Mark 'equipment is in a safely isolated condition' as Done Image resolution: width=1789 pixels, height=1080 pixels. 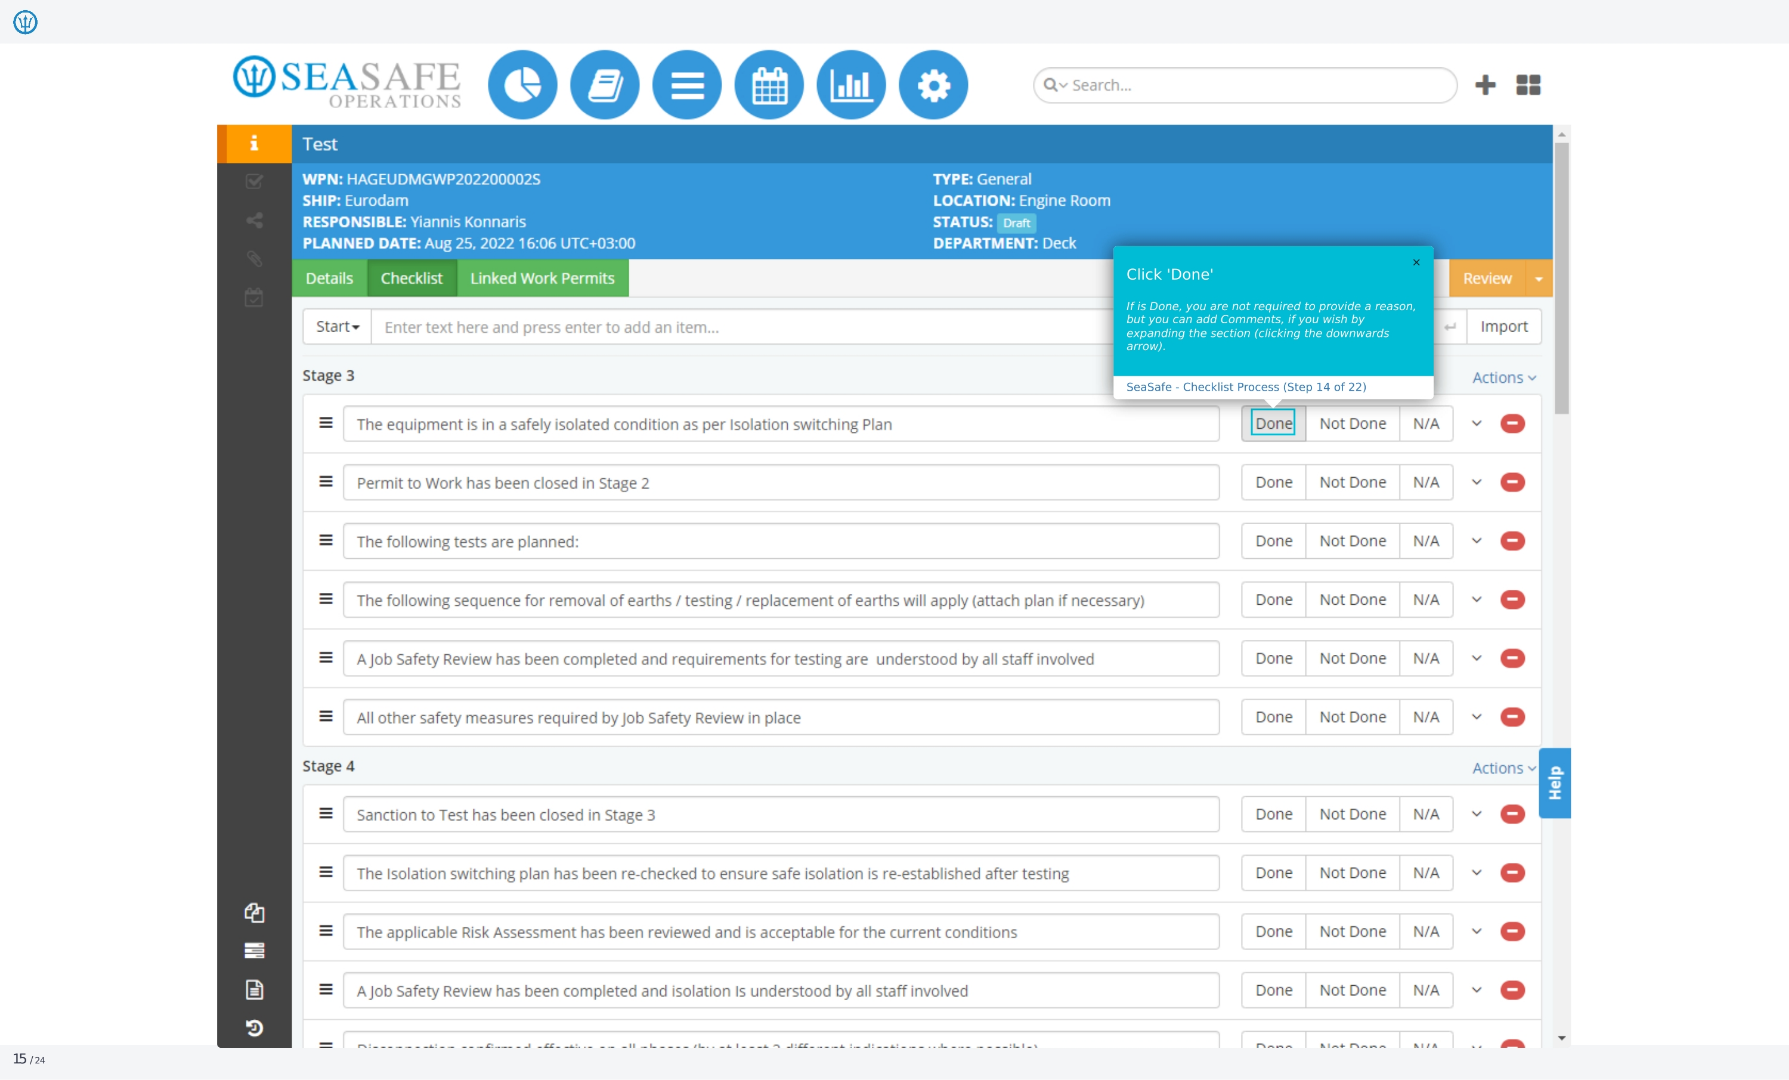point(1274,424)
